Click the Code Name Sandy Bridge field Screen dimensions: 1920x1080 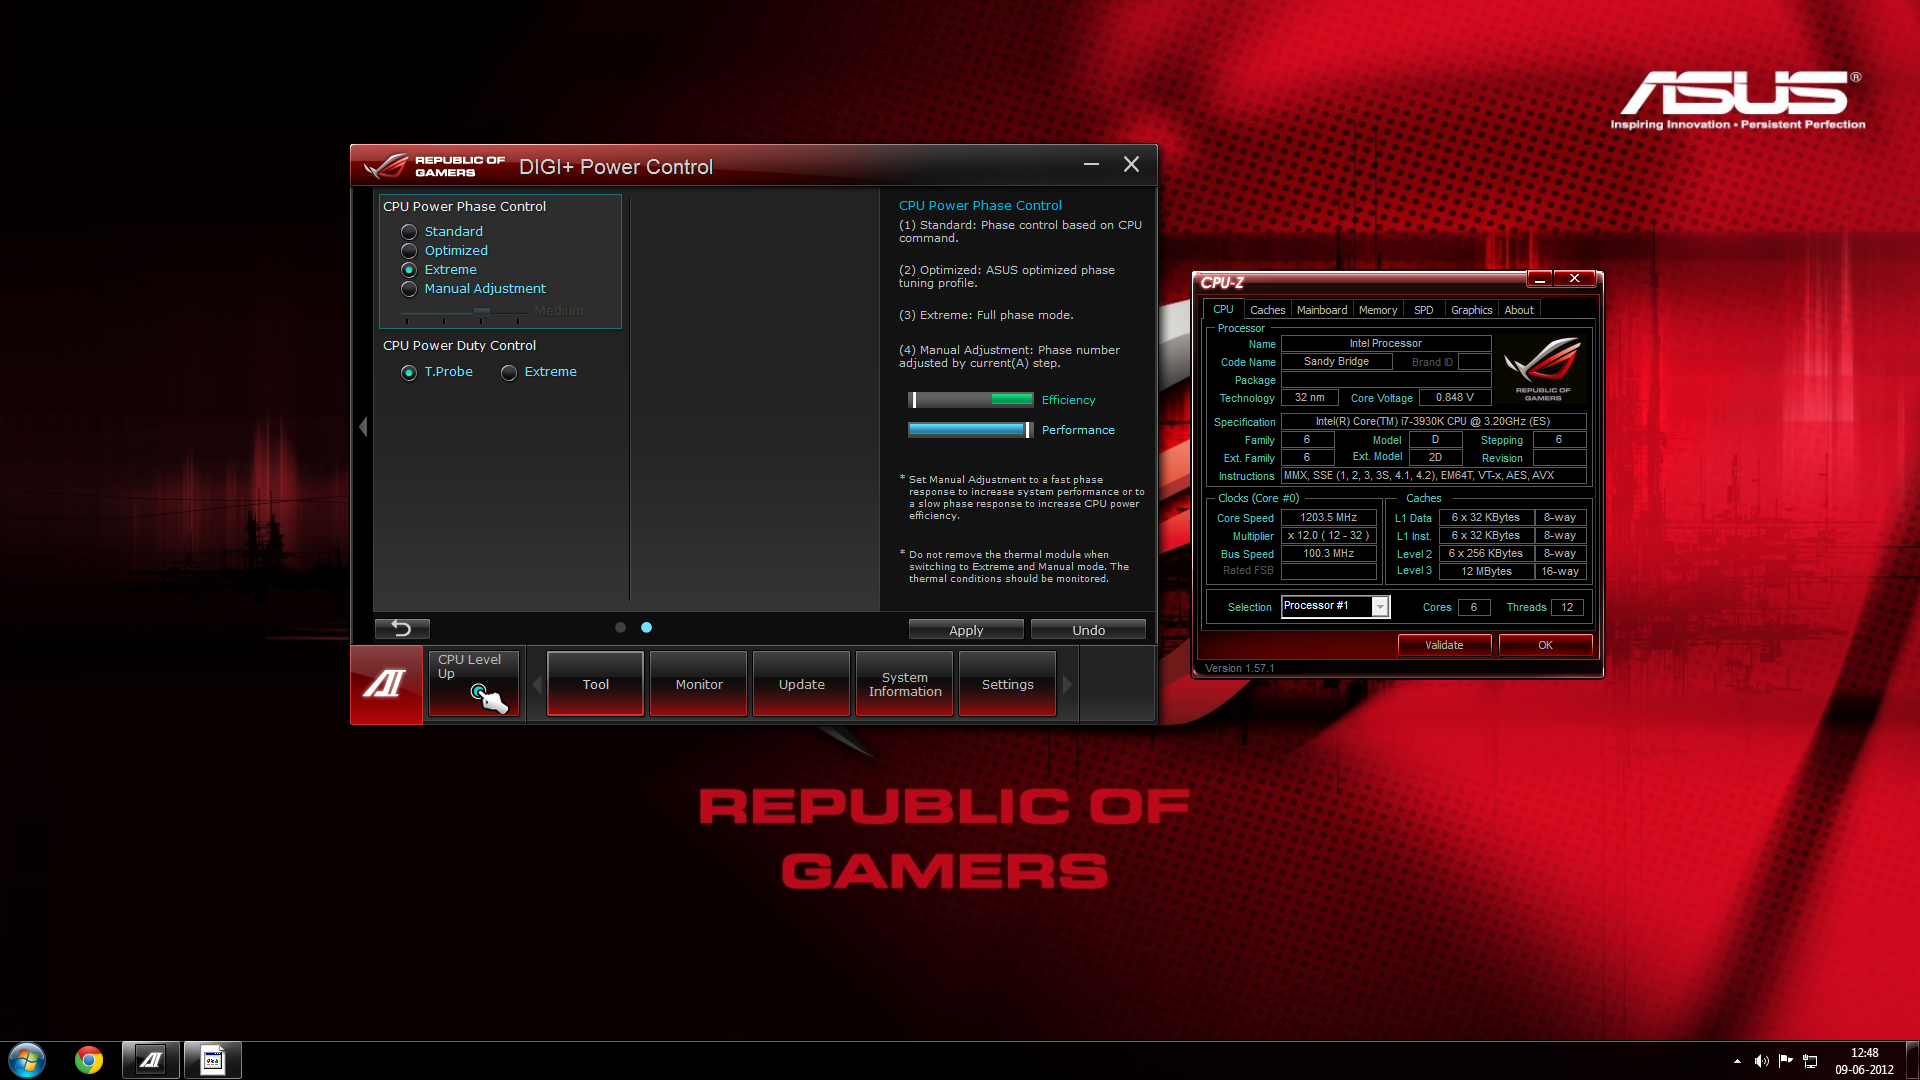coord(1336,361)
